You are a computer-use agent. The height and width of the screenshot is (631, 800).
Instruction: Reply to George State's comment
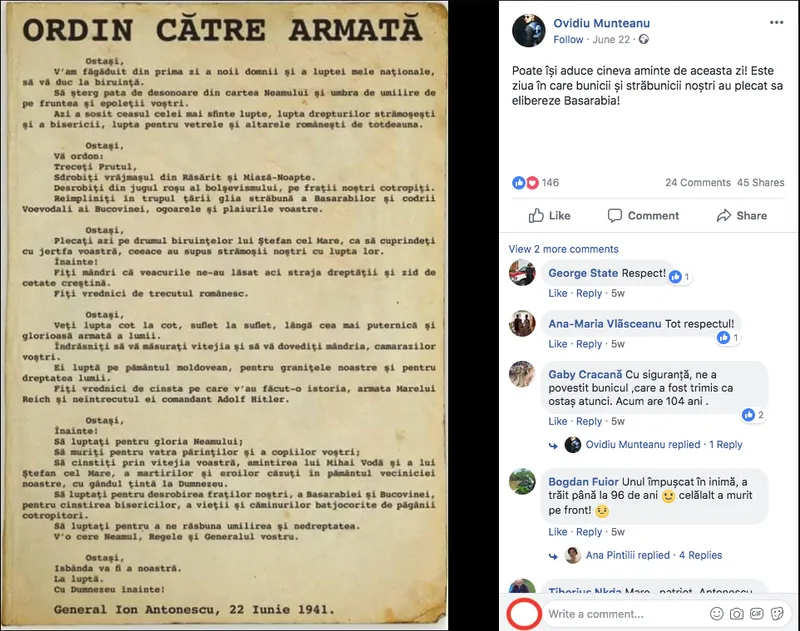click(x=589, y=293)
